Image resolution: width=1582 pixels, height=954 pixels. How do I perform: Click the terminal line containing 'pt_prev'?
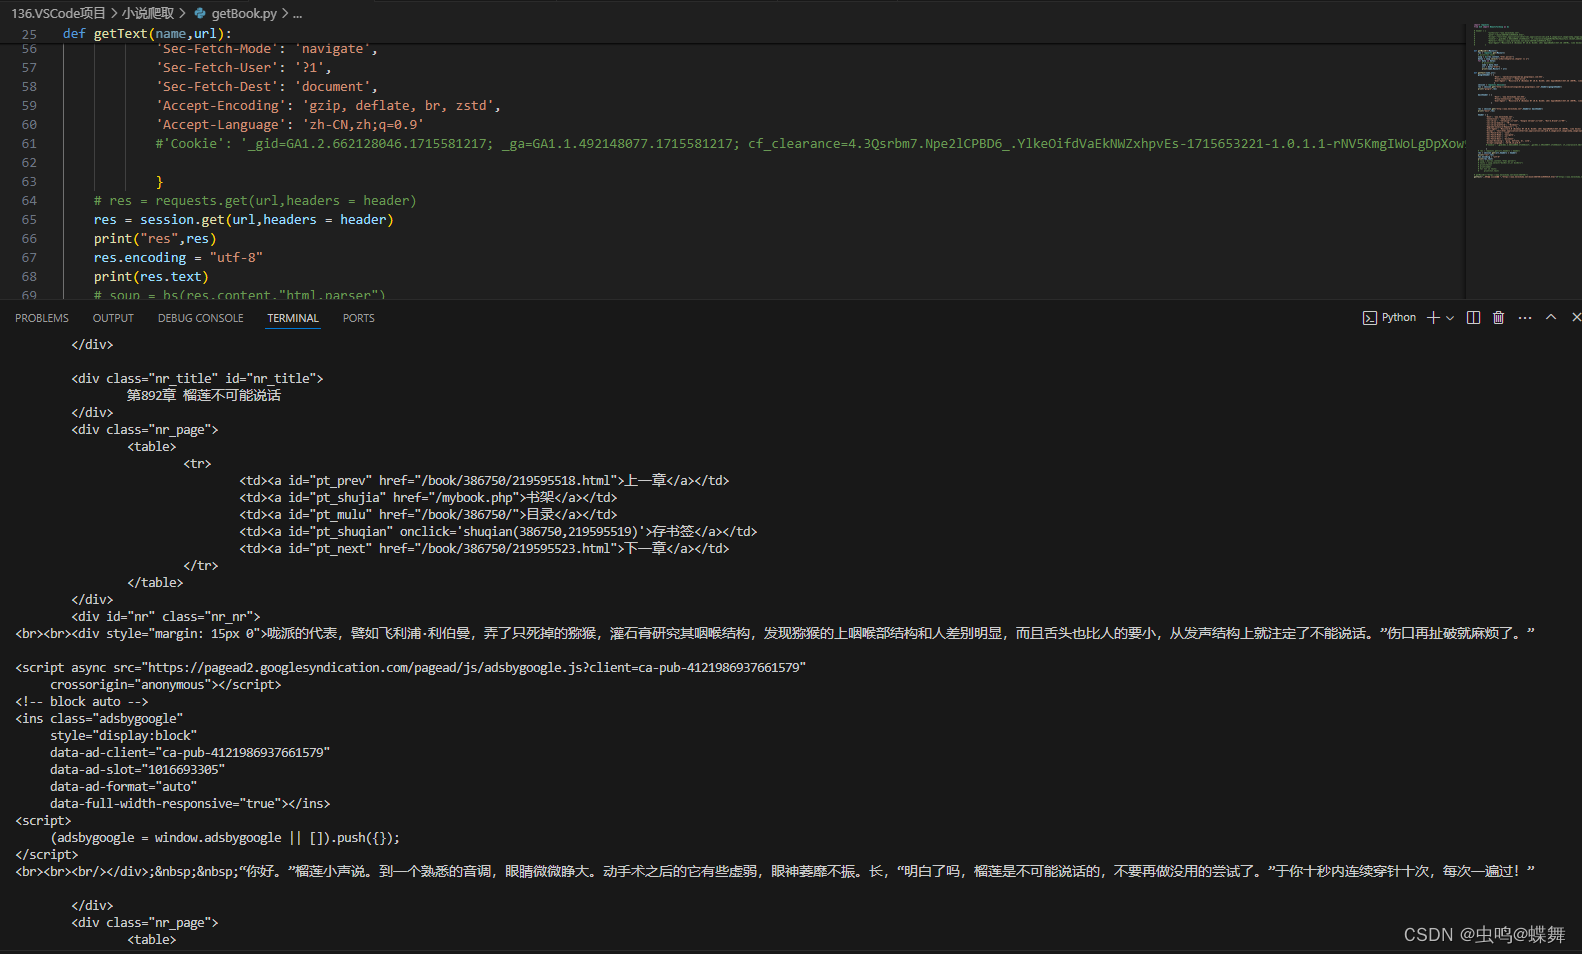tap(484, 481)
